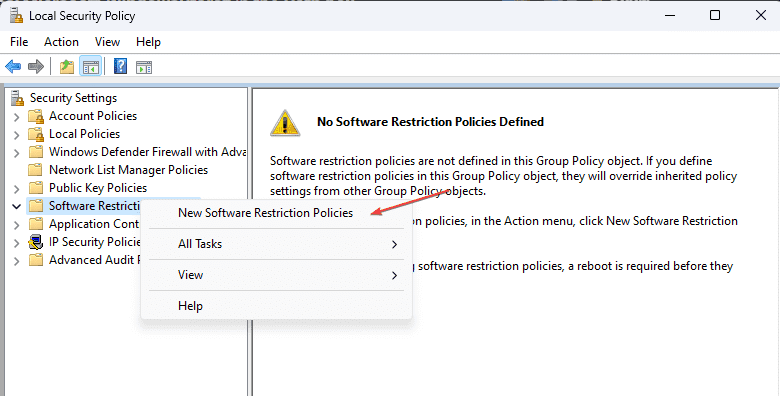Minimize the Local Security Policy window
Image resolution: width=780 pixels, height=396 pixels.
[x=670, y=15]
